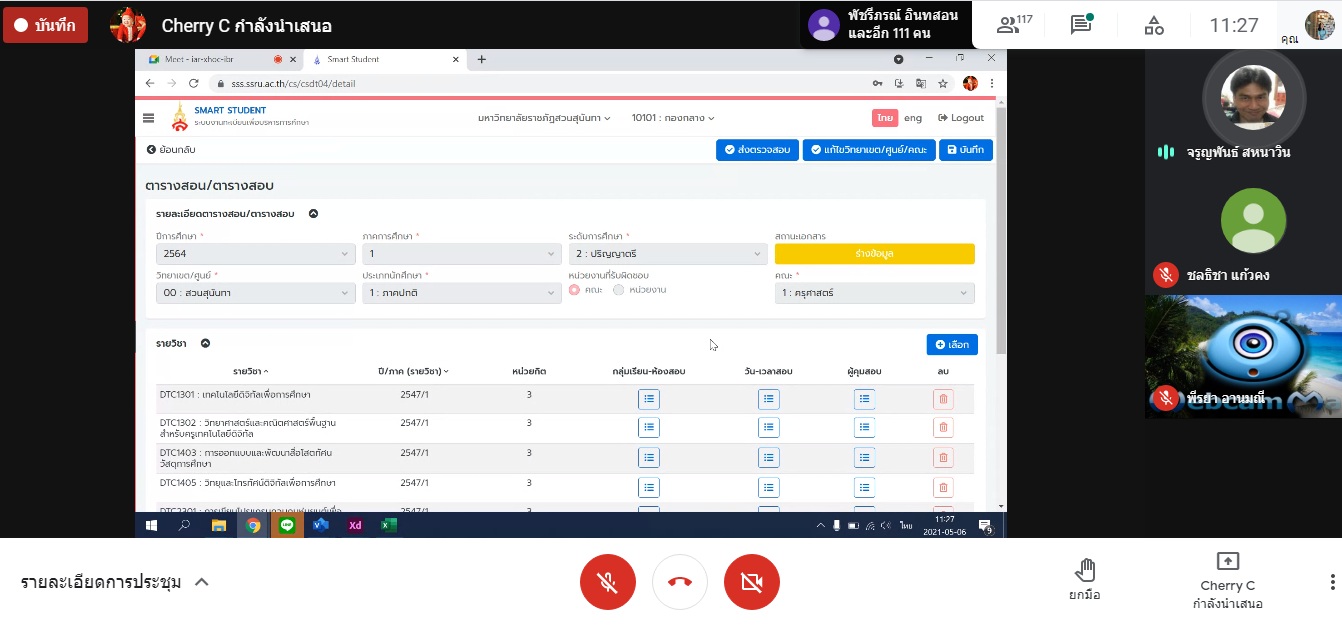Click the raise hand icon
This screenshot has height=626, width=1342.
pyautogui.click(x=1085, y=571)
